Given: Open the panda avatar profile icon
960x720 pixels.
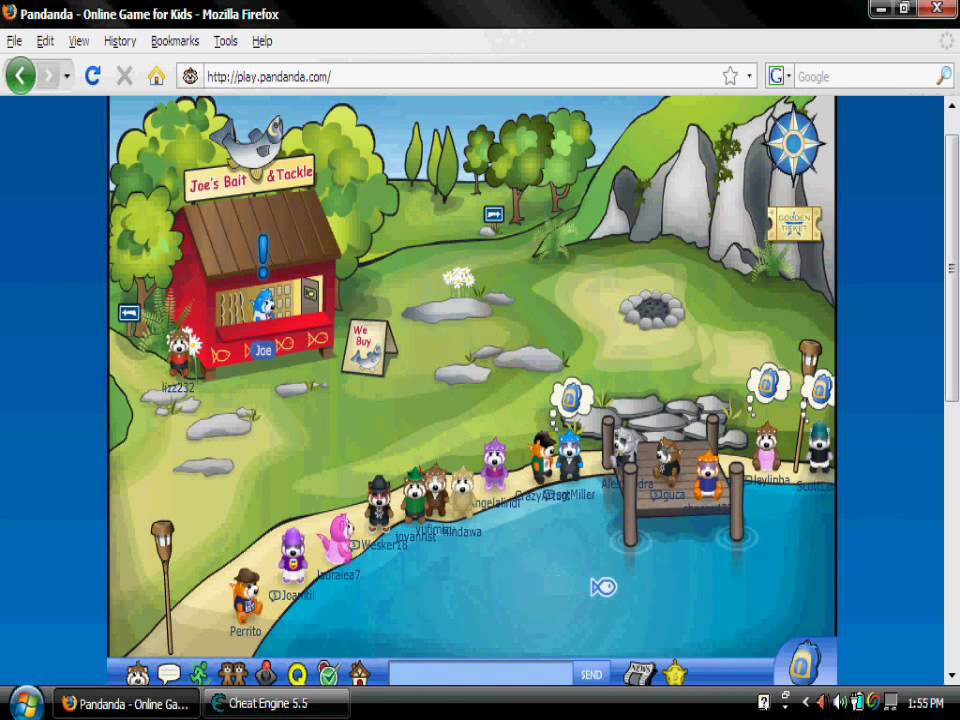Looking at the screenshot, I should coord(138,674).
